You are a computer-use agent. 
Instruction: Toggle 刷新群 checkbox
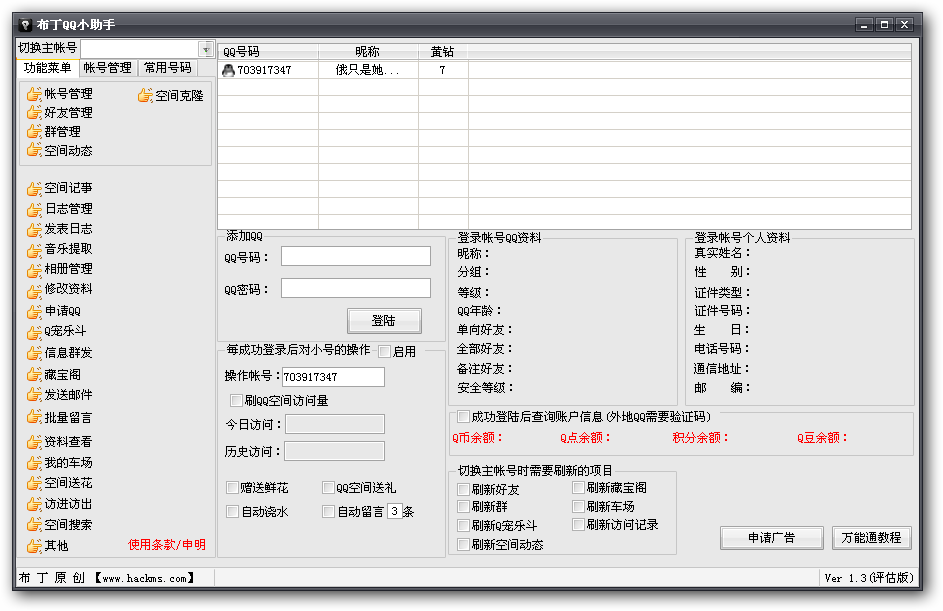[x=463, y=506]
